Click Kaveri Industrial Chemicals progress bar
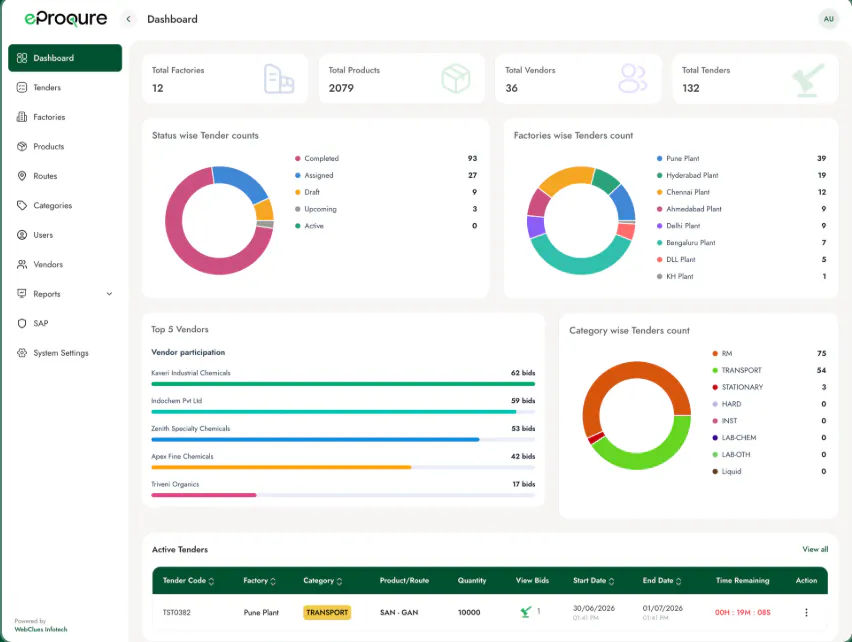 343,384
